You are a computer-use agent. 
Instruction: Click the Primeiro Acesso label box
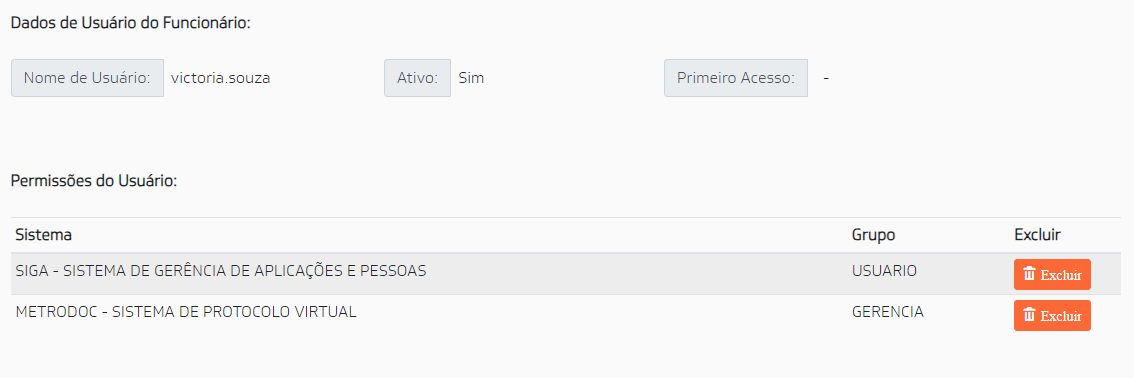point(736,78)
